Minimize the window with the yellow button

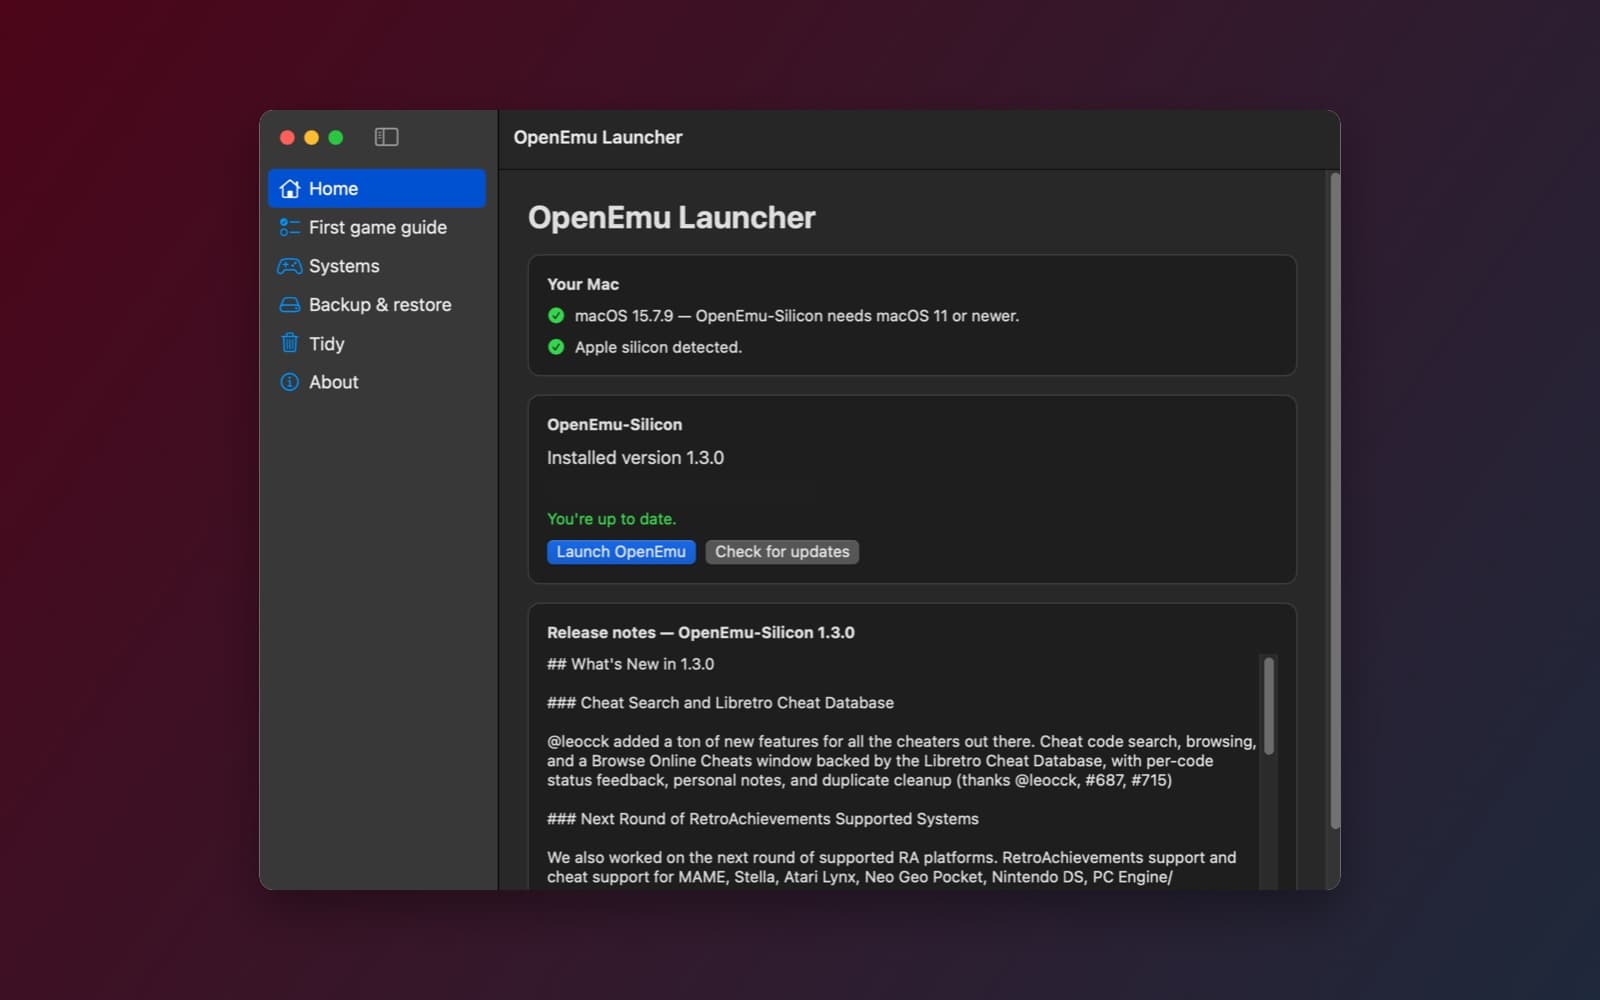[311, 138]
